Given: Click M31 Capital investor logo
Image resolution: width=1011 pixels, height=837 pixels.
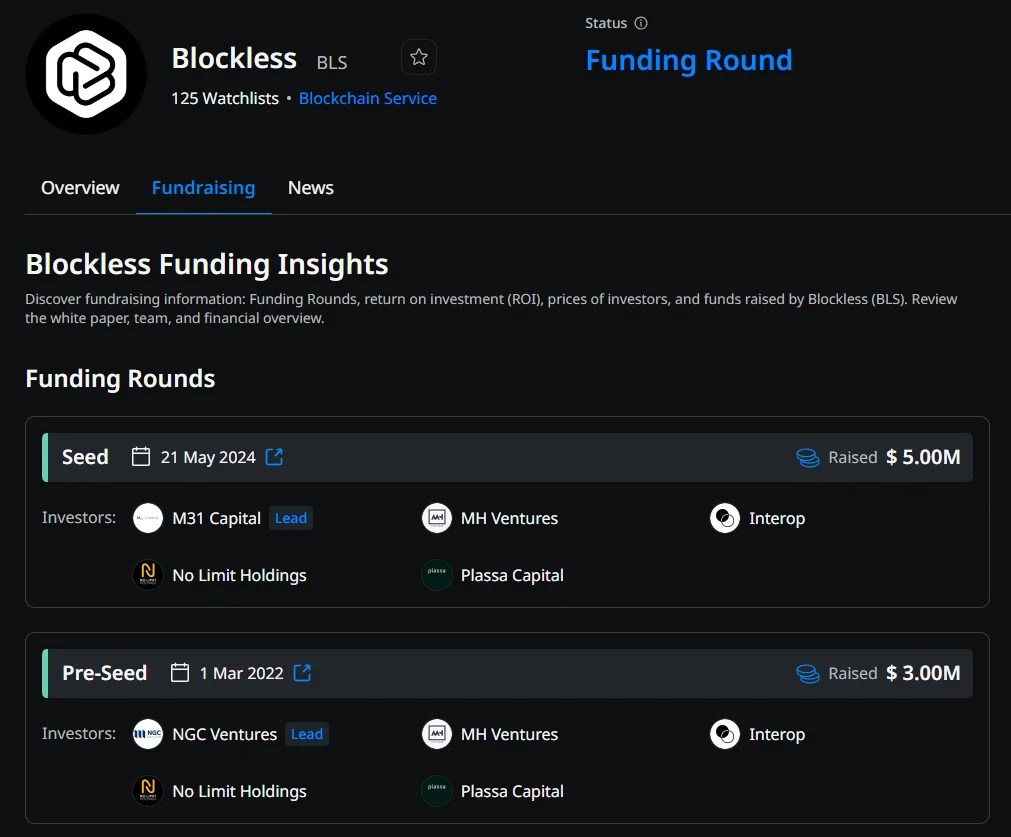Looking at the screenshot, I should 148,518.
